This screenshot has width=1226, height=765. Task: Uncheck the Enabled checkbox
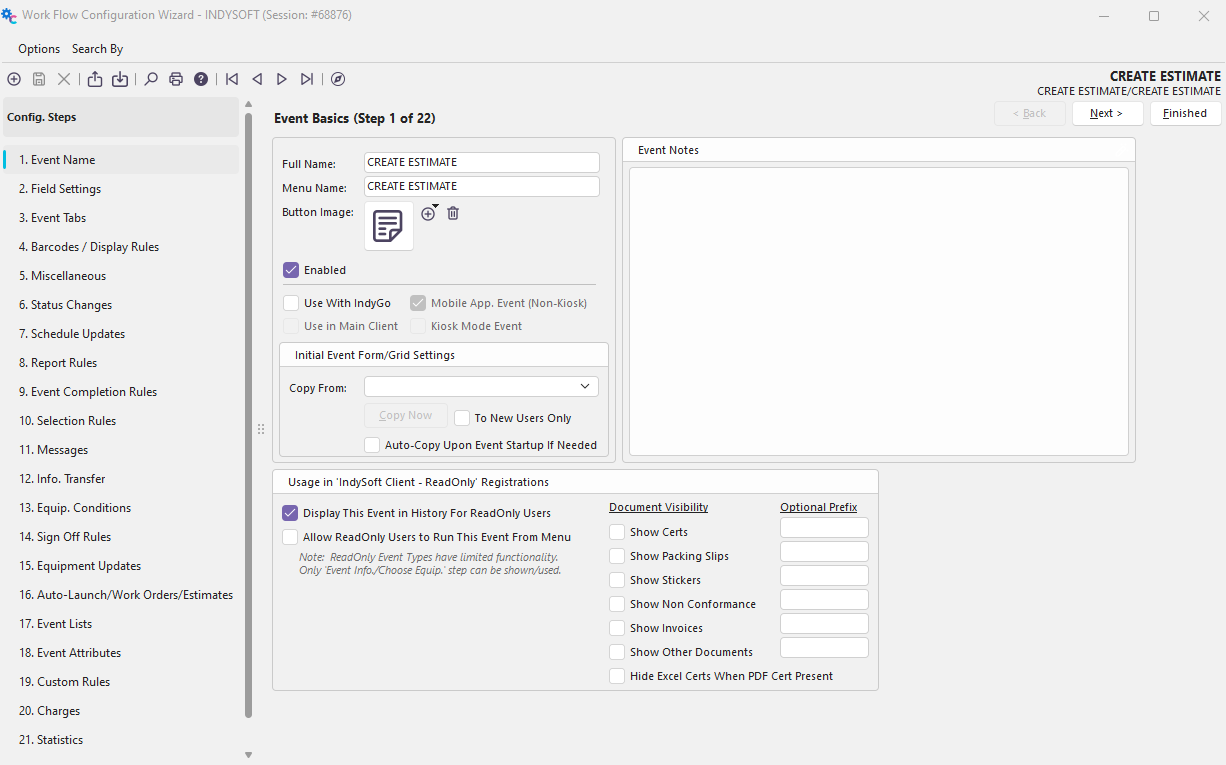point(291,270)
